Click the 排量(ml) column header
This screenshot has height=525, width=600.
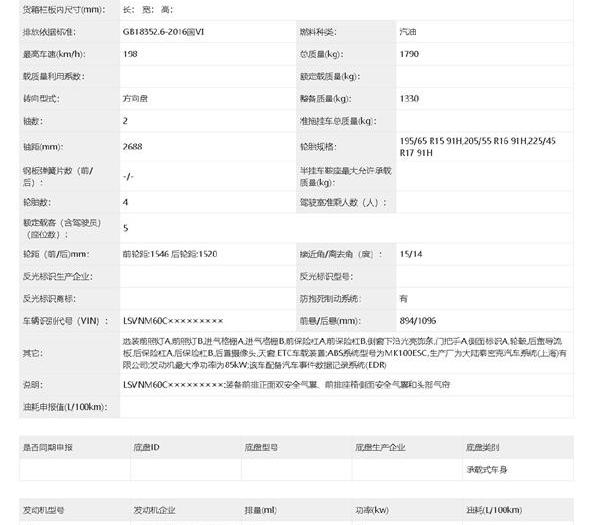(261, 510)
